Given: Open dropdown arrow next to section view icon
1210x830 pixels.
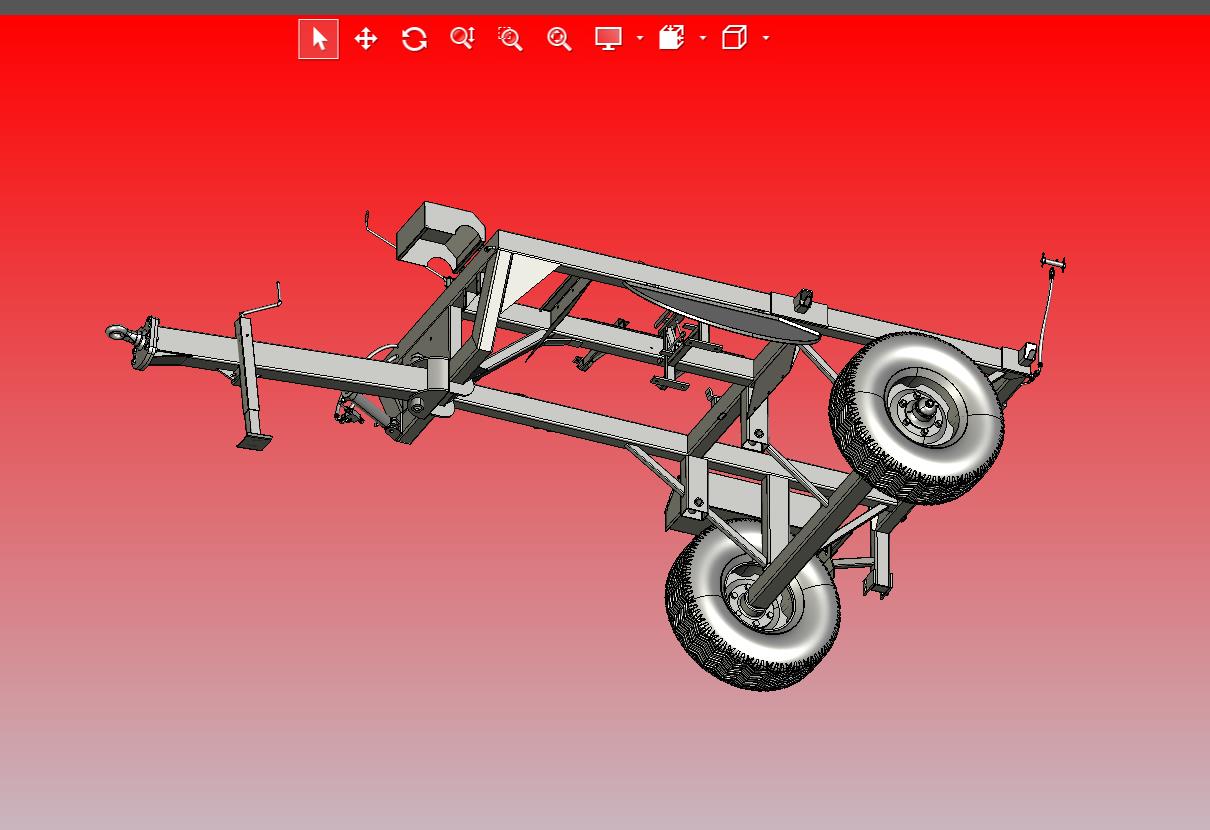Looking at the screenshot, I should (x=703, y=38).
